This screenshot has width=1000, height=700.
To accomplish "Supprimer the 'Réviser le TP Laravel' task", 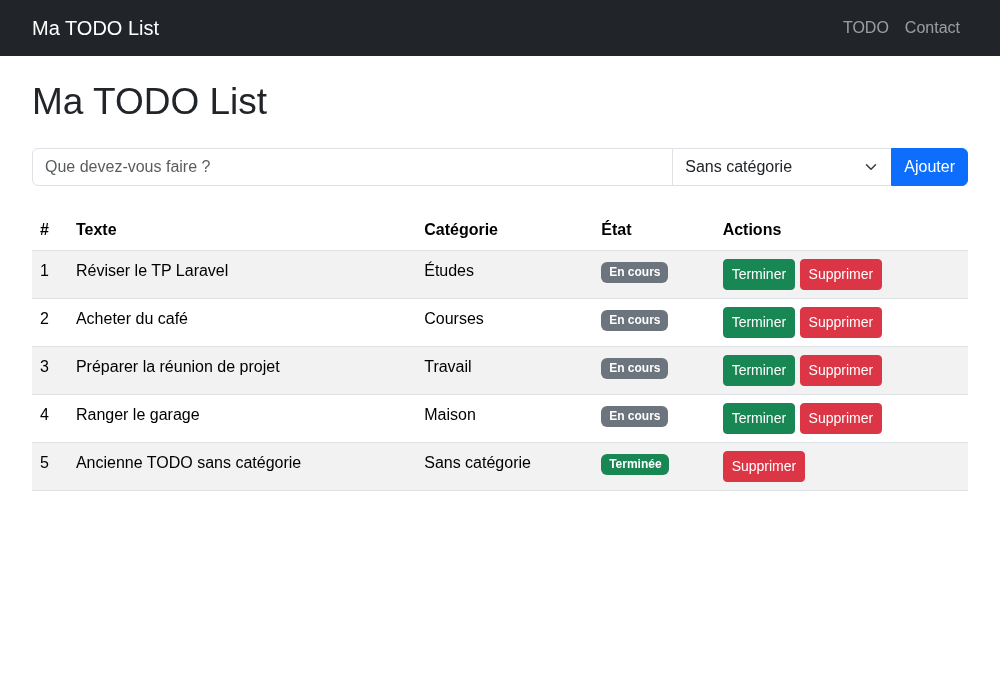I will tap(841, 274).
